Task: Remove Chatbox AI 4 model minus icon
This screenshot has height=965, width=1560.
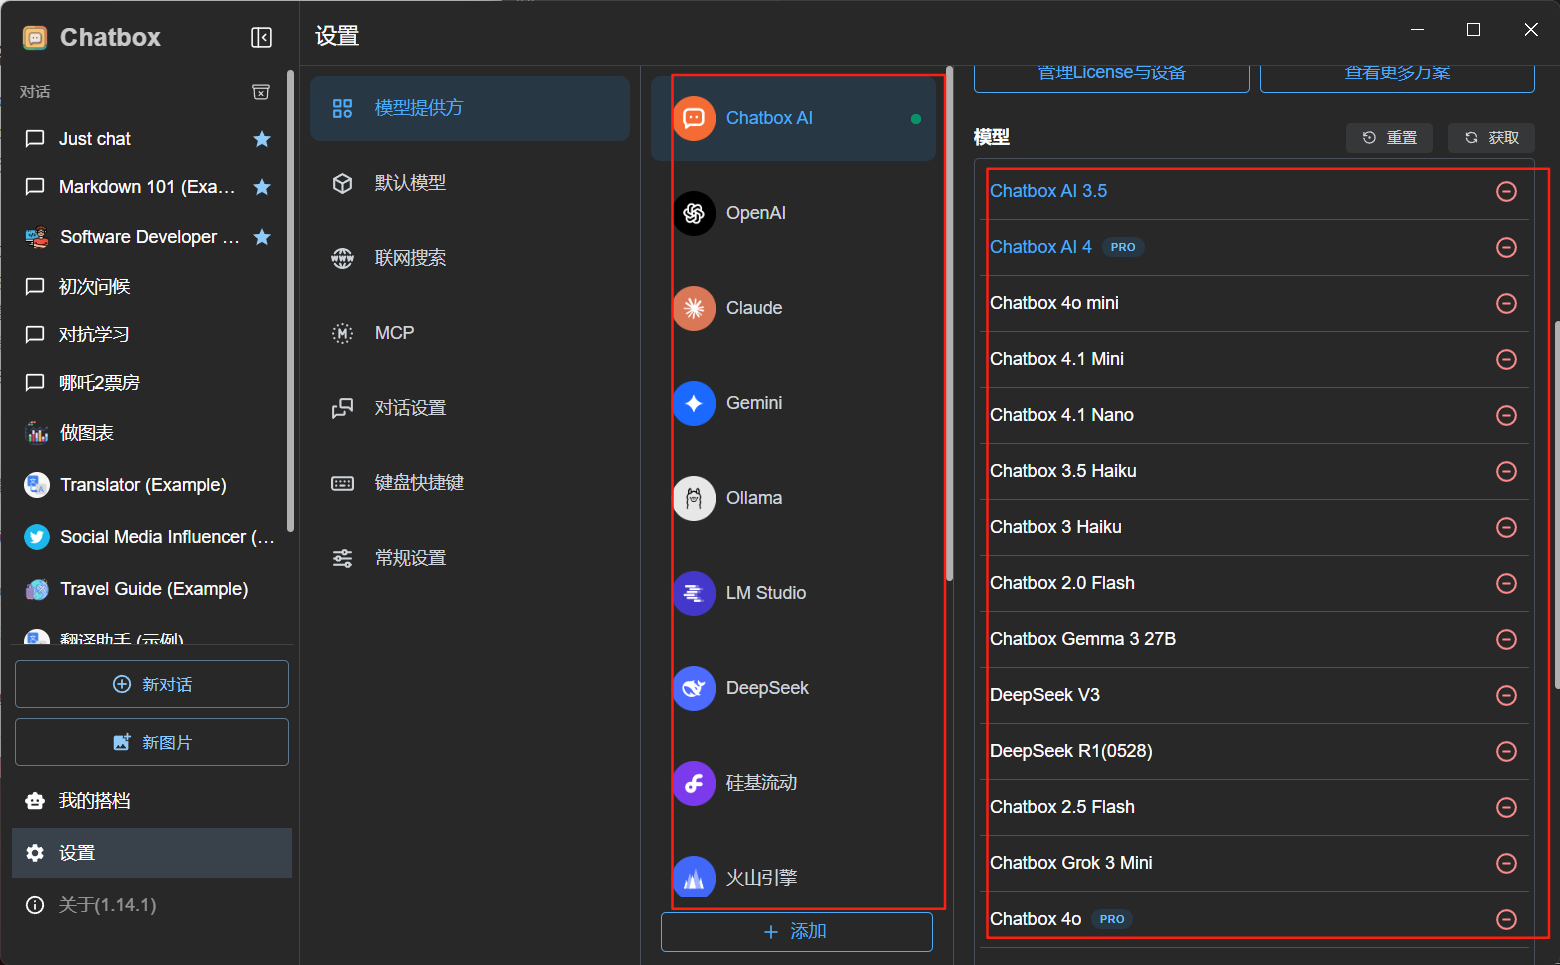Action: tap(1506, 247)
